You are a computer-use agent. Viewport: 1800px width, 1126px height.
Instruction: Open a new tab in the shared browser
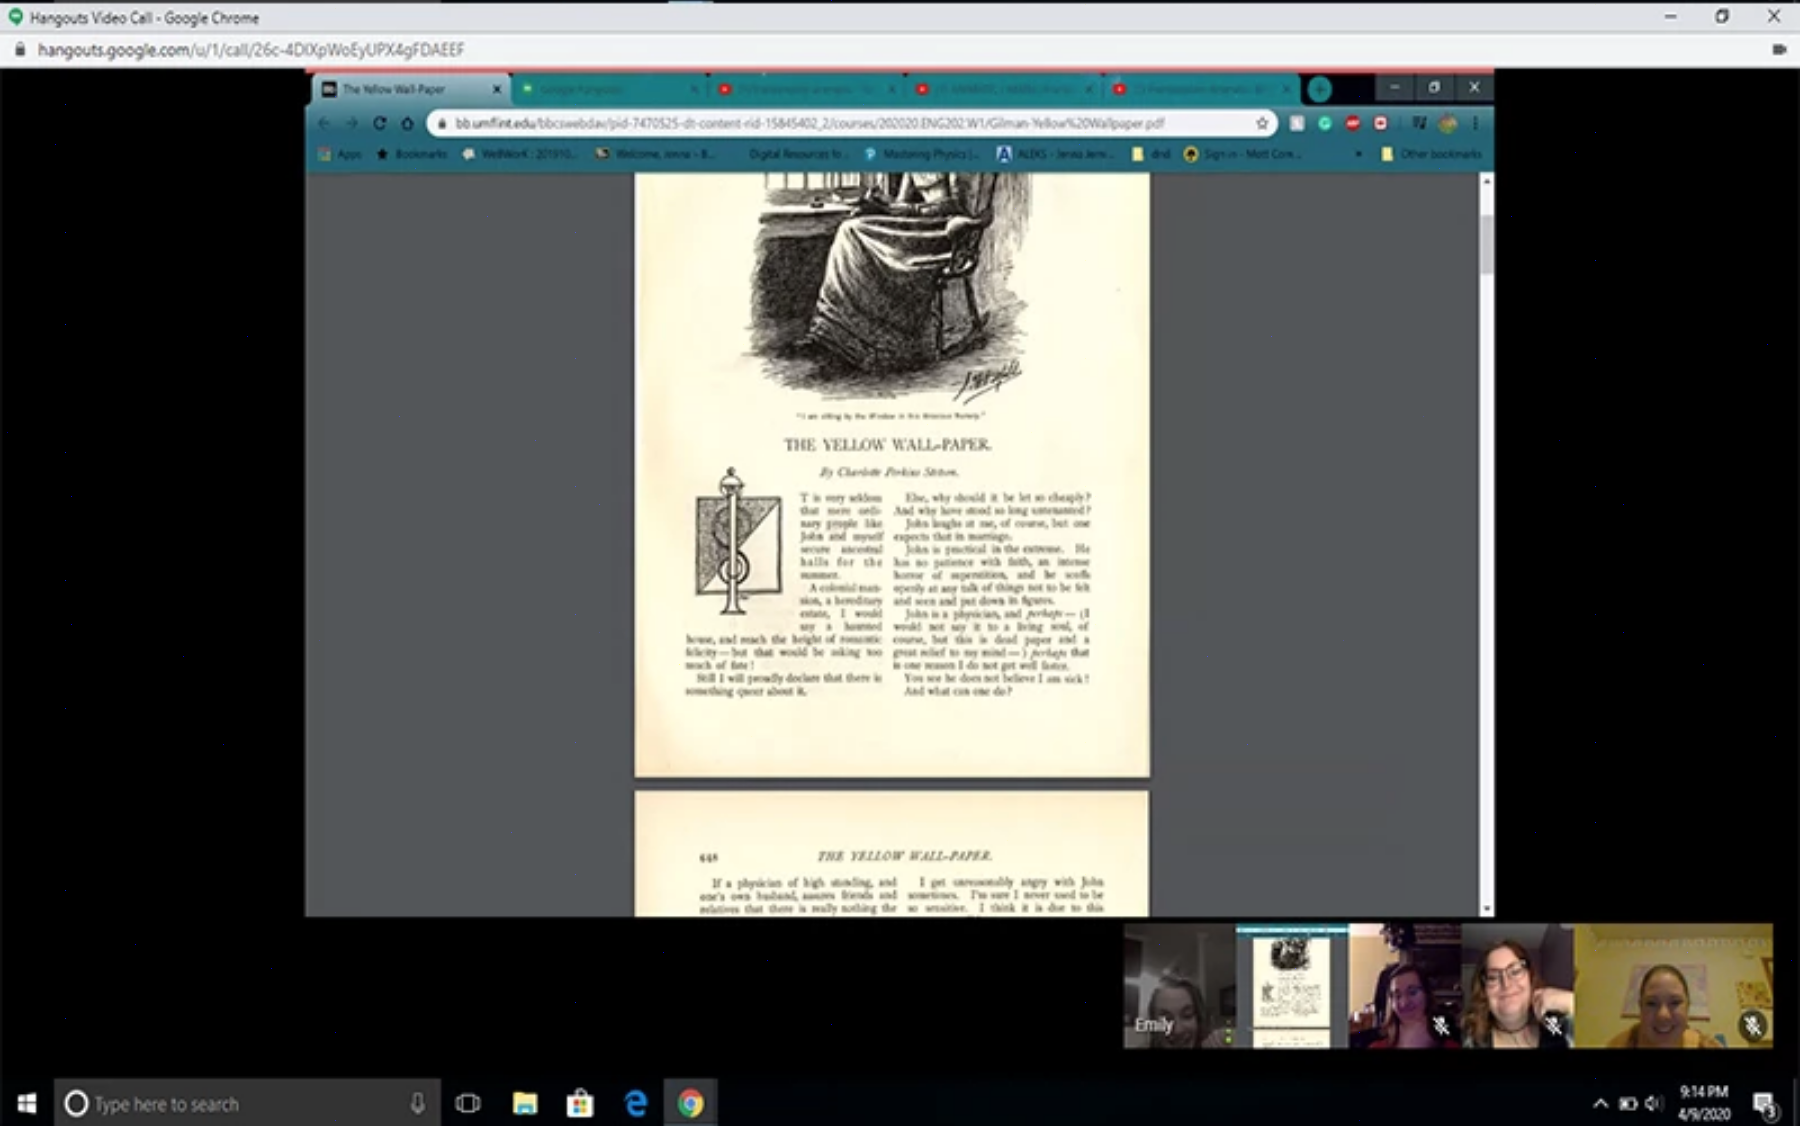click(x=1319, y=89)
